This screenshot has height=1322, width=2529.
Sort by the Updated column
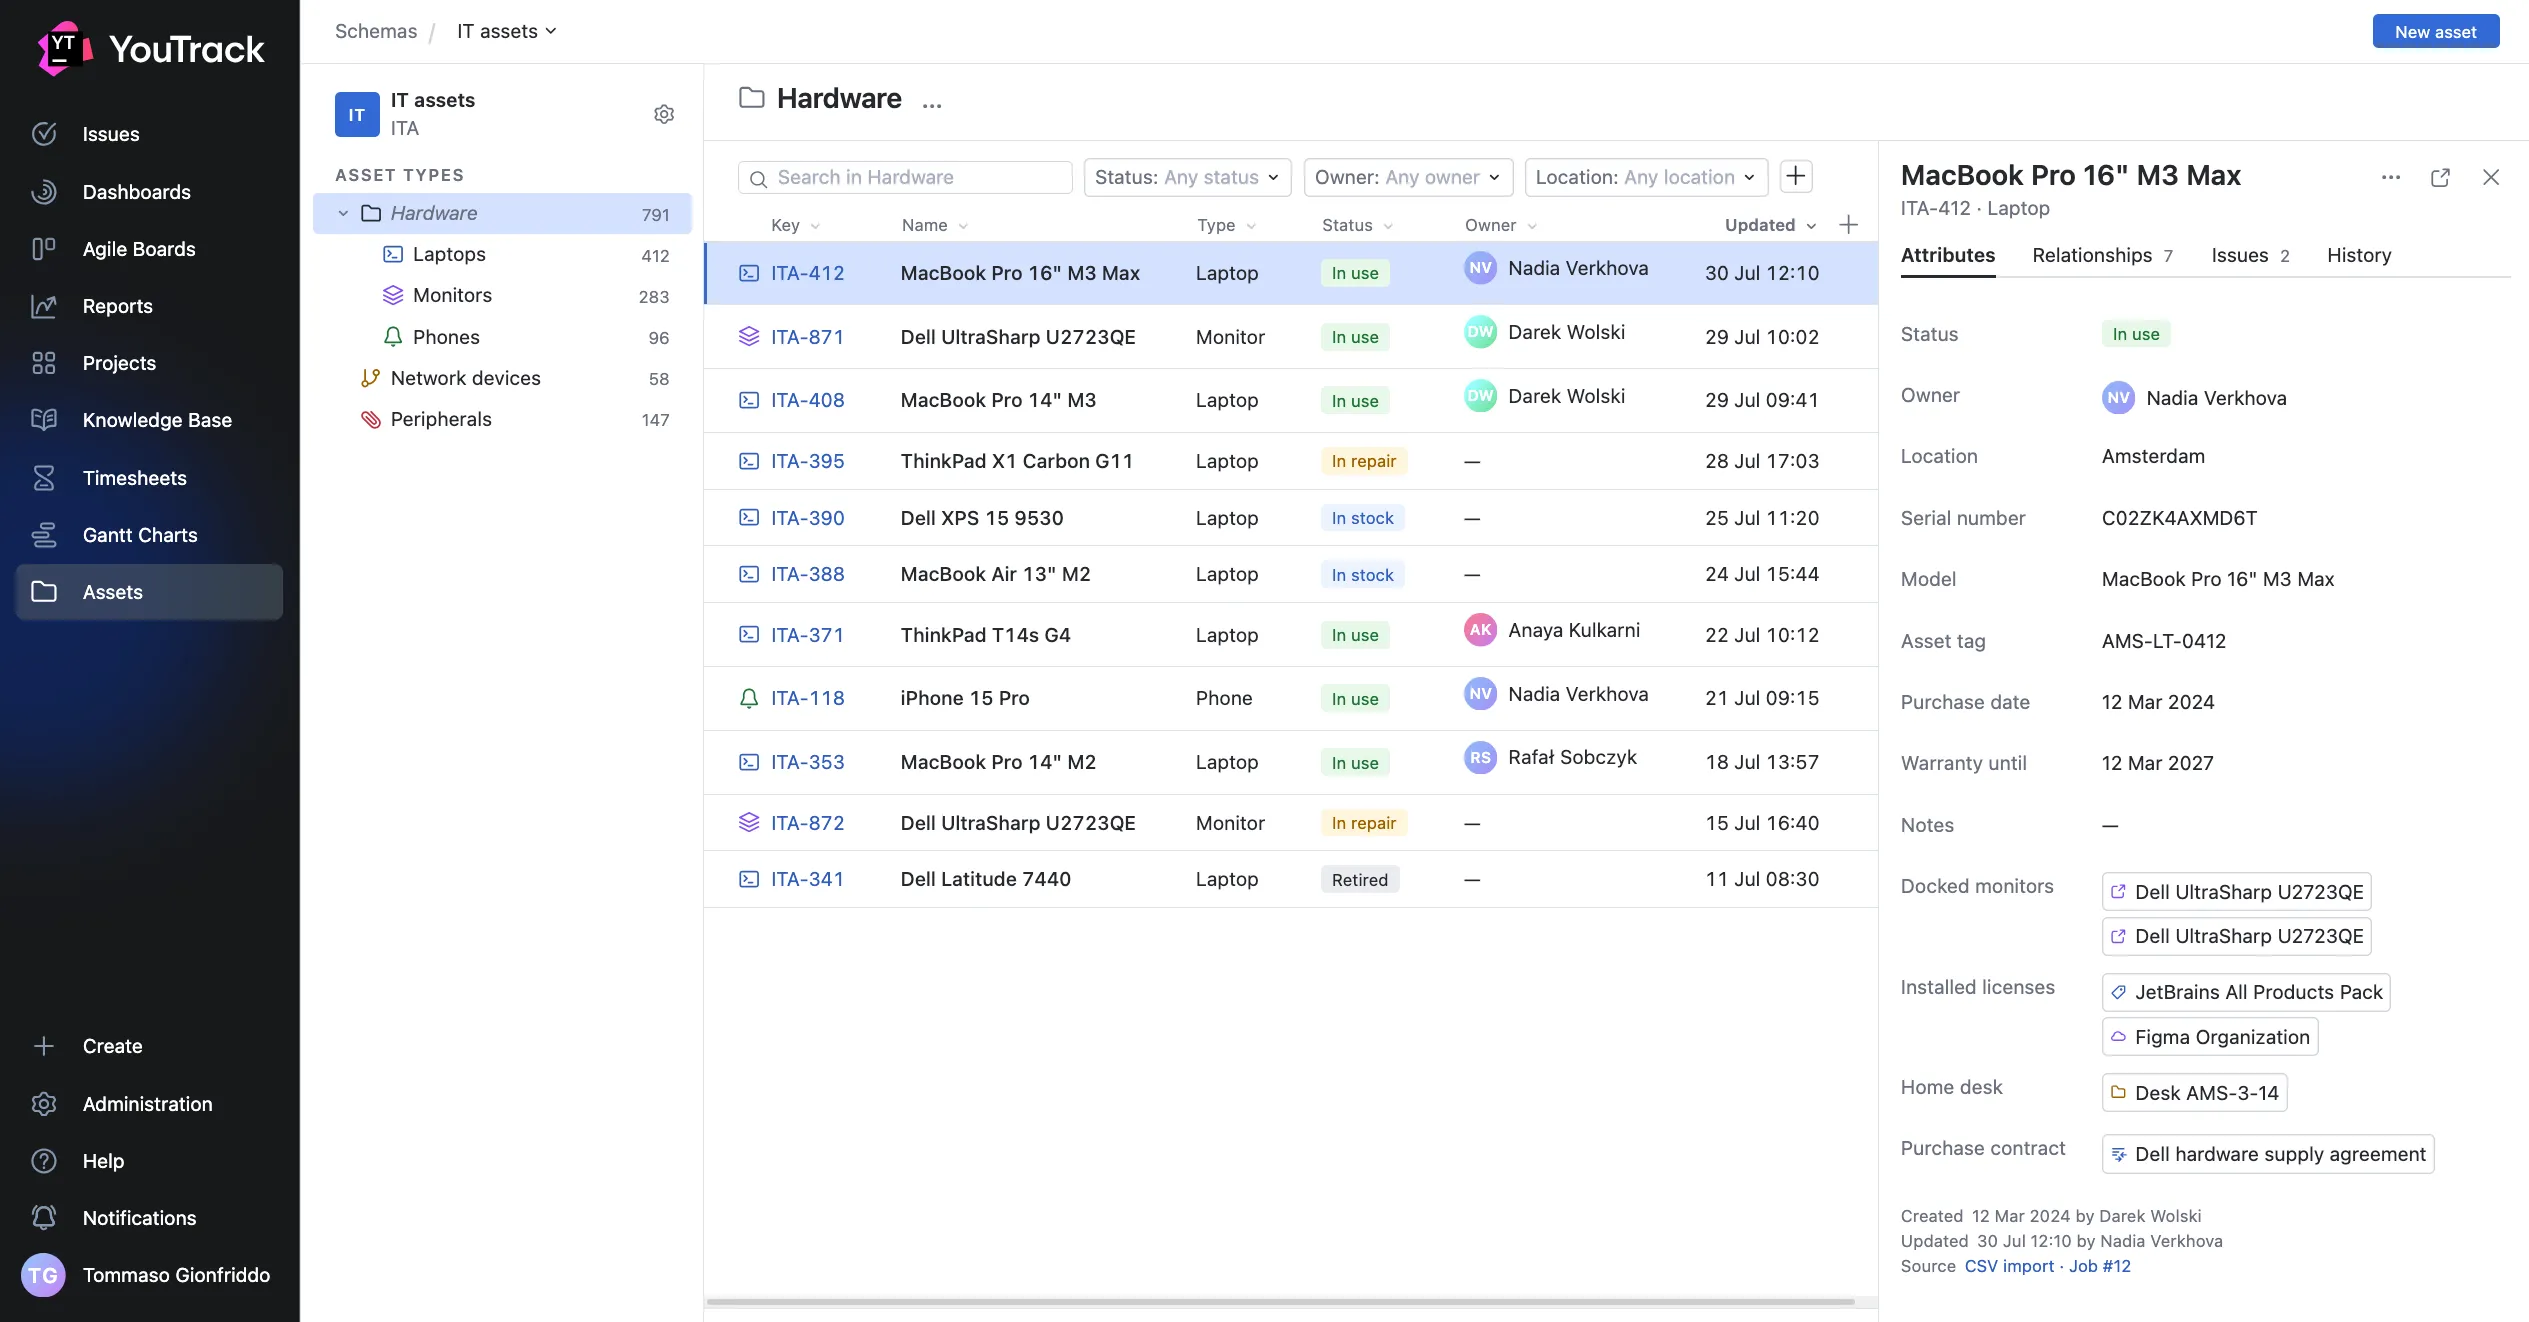1769,225
